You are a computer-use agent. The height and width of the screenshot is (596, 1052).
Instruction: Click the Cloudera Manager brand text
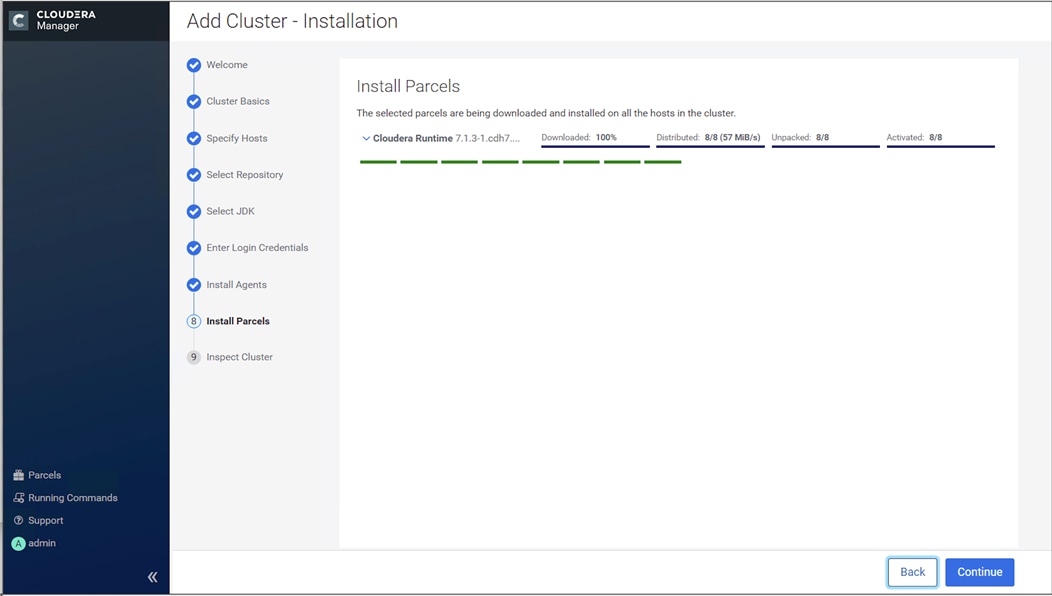[66, 20]
